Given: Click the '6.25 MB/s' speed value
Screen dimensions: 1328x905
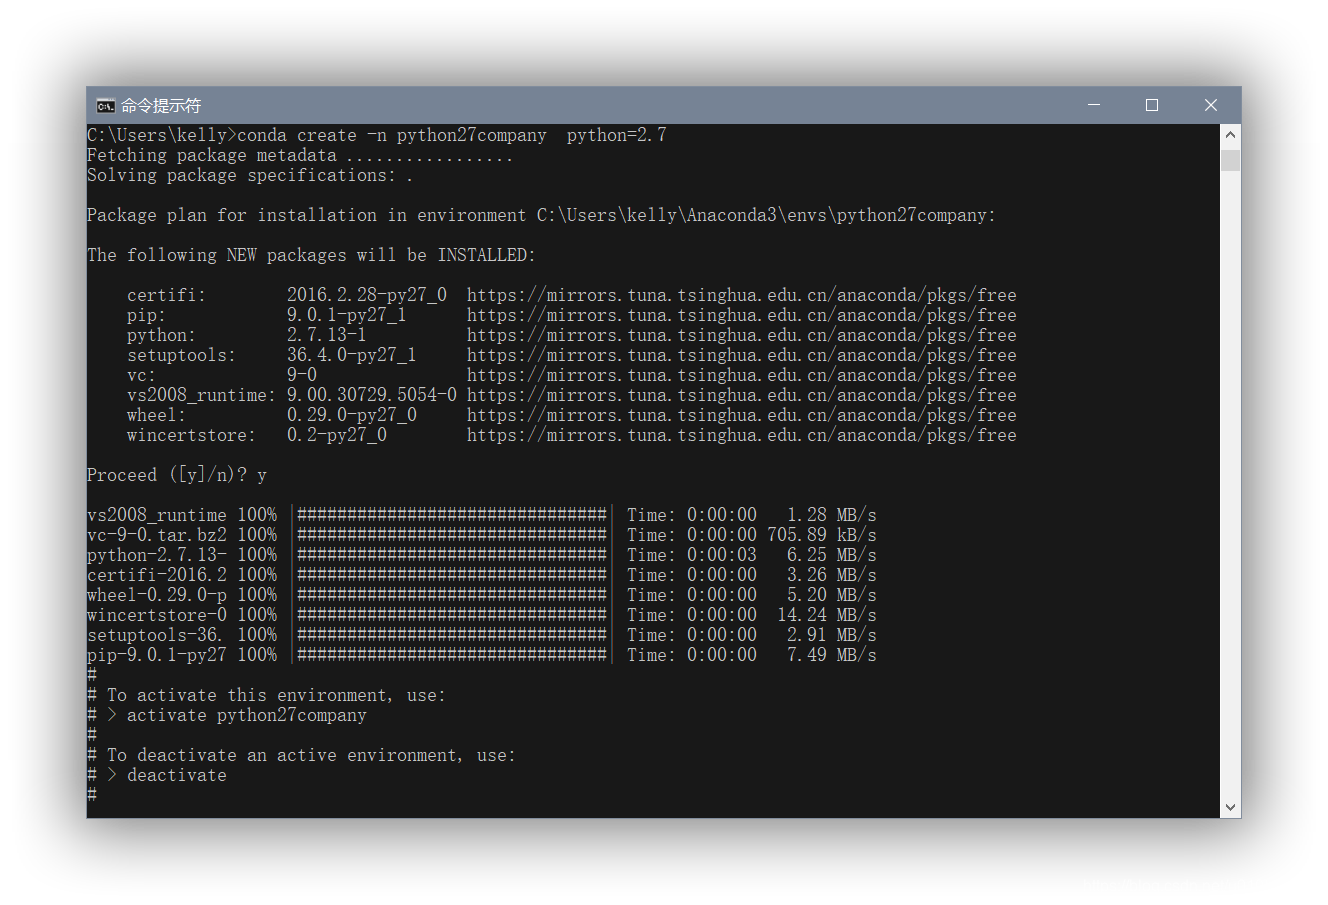Looking at the screenshot, I should pos(832,555).
